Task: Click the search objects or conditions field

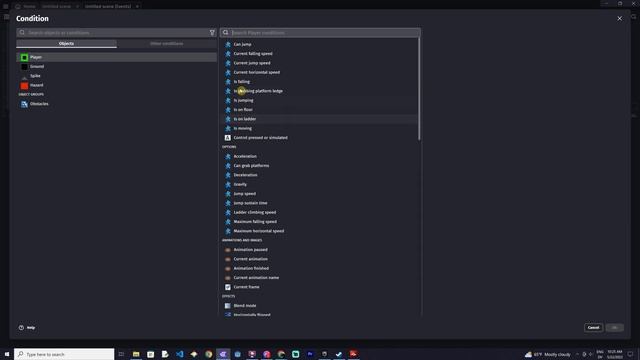Action: click(117, 33)
